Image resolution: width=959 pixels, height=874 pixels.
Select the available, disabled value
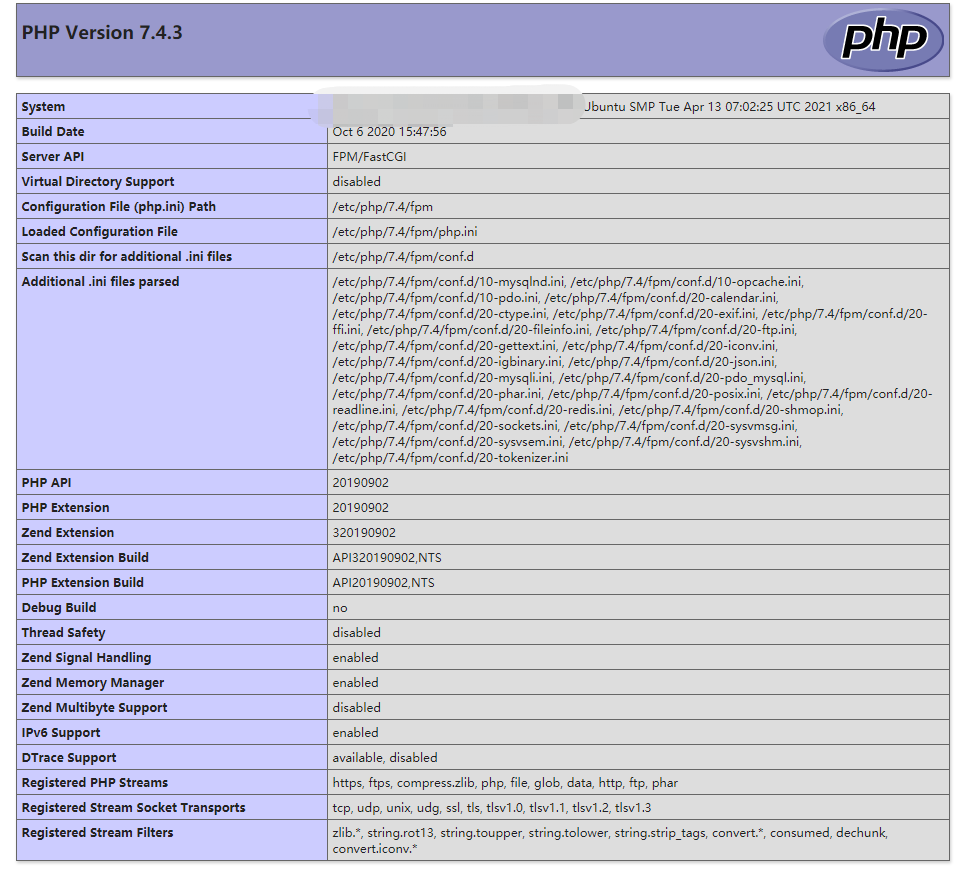[x=385, y=758]
